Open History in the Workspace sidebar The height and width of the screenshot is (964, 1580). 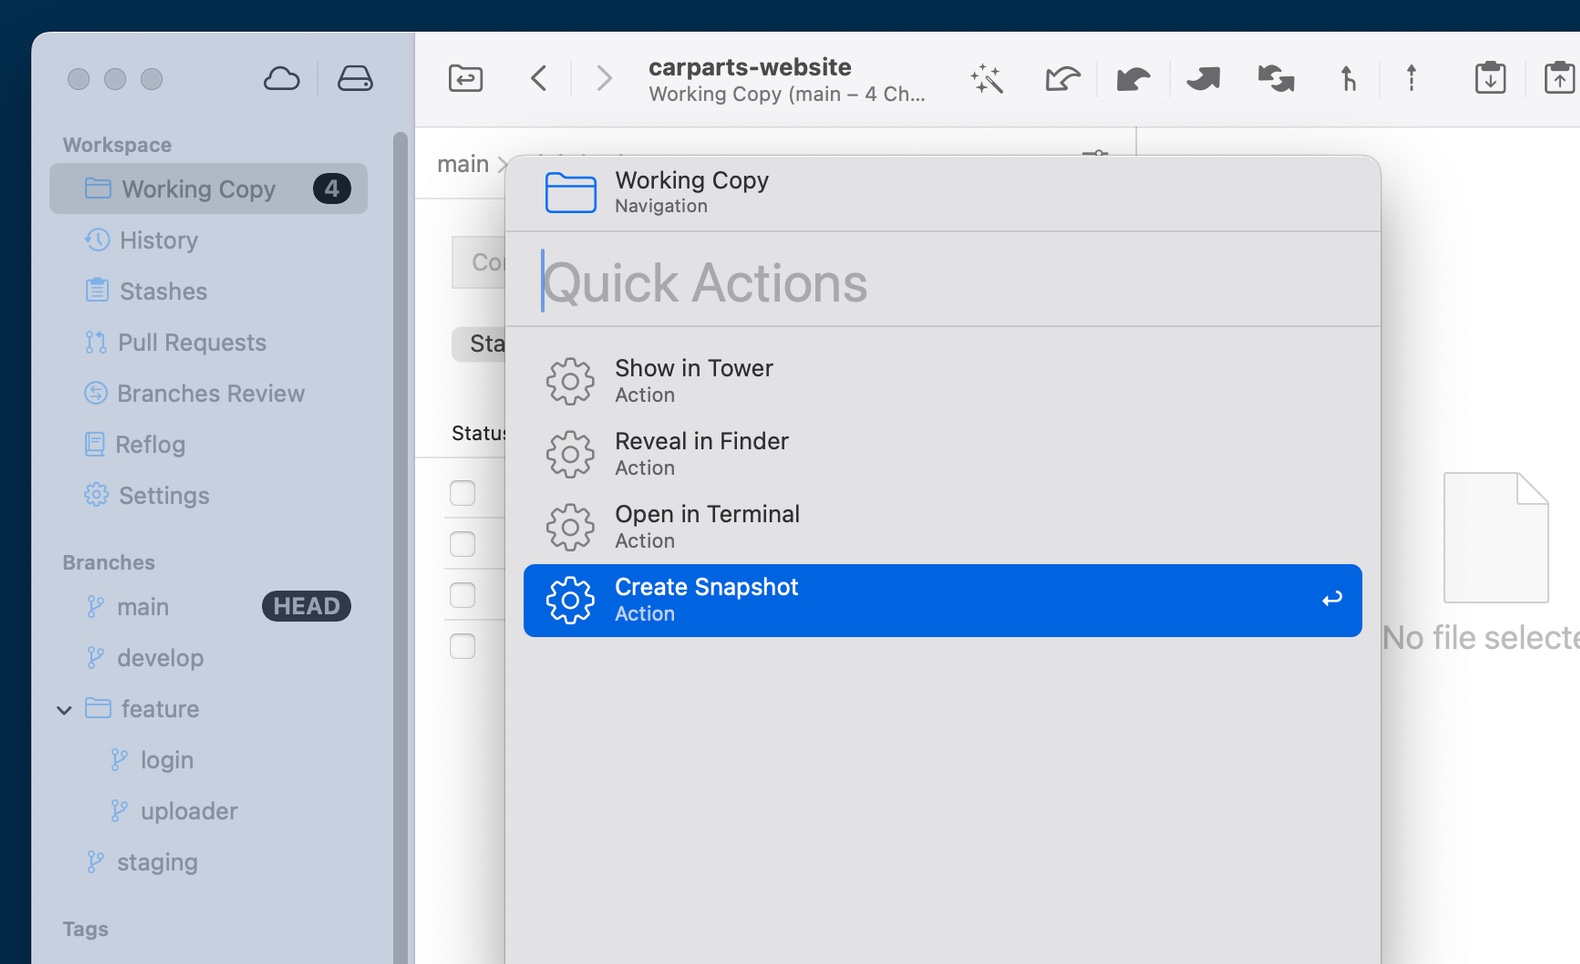(158, 240)
